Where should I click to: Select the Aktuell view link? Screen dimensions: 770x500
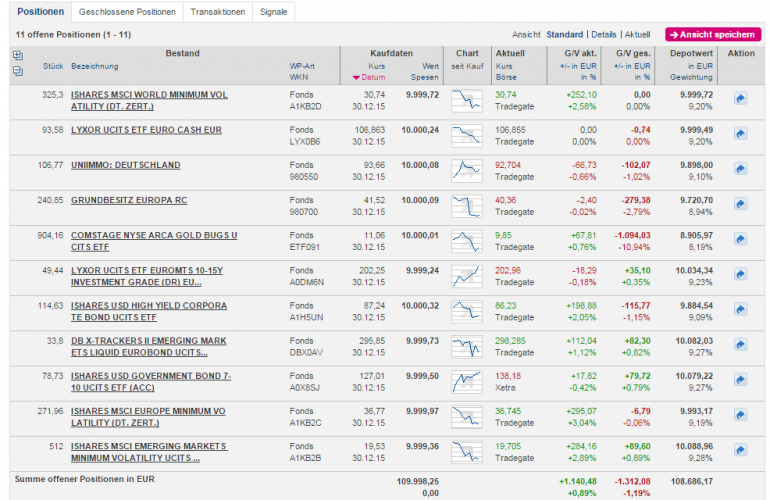638,34
